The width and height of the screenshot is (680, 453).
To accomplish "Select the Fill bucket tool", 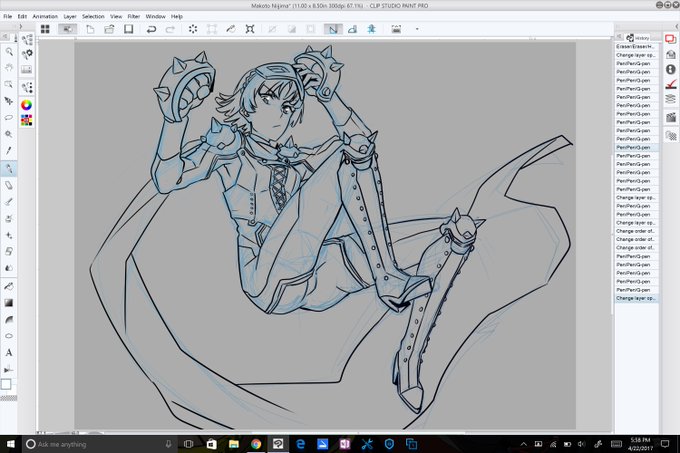I will [x=9, y=286].
